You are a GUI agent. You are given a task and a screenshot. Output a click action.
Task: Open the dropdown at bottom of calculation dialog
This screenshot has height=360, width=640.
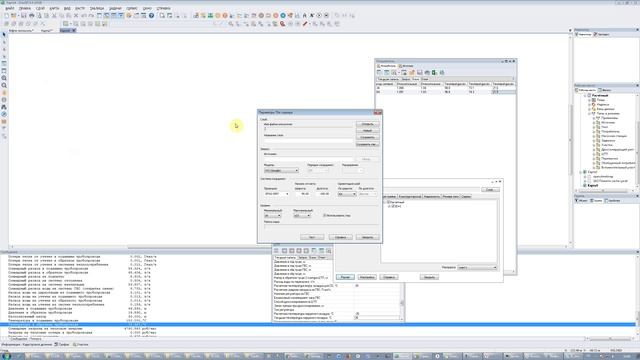coord(477,268)
